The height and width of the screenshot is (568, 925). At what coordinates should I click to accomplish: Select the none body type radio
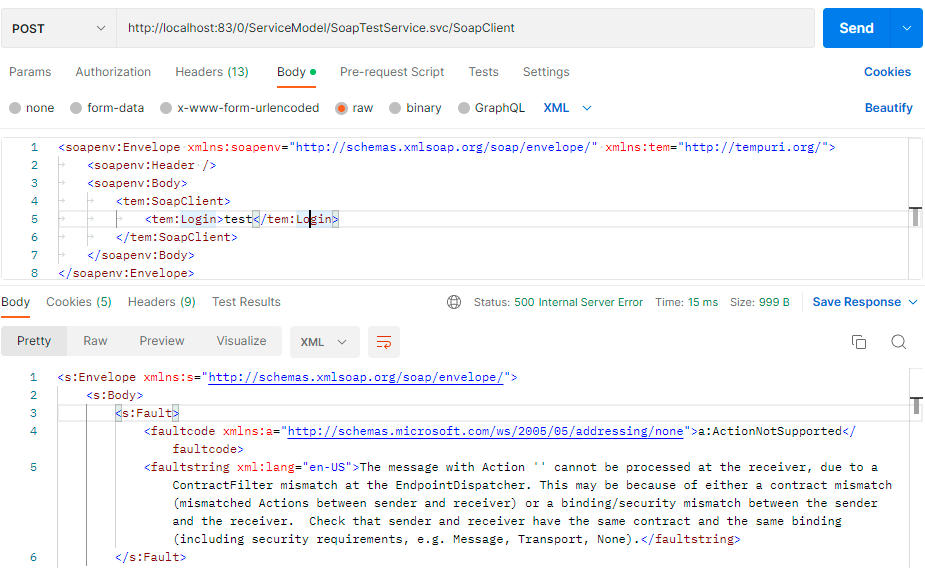pyautogui.click(x=15, y=108)
